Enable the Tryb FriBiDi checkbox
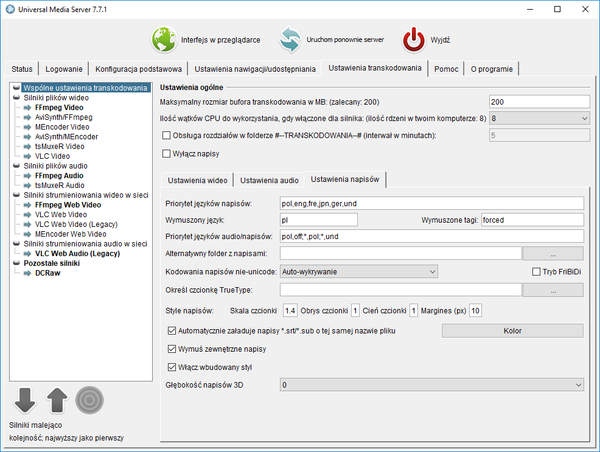Screen dimensions: 600x452 536,272
